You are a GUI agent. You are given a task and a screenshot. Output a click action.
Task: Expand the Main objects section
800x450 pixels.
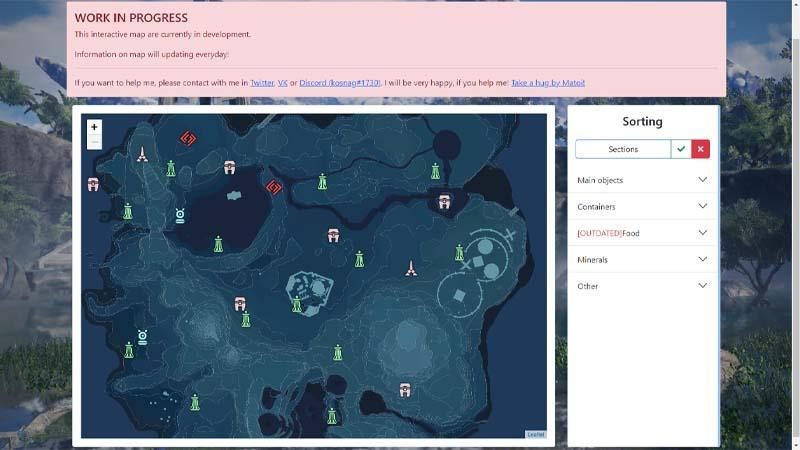point(642,180)
